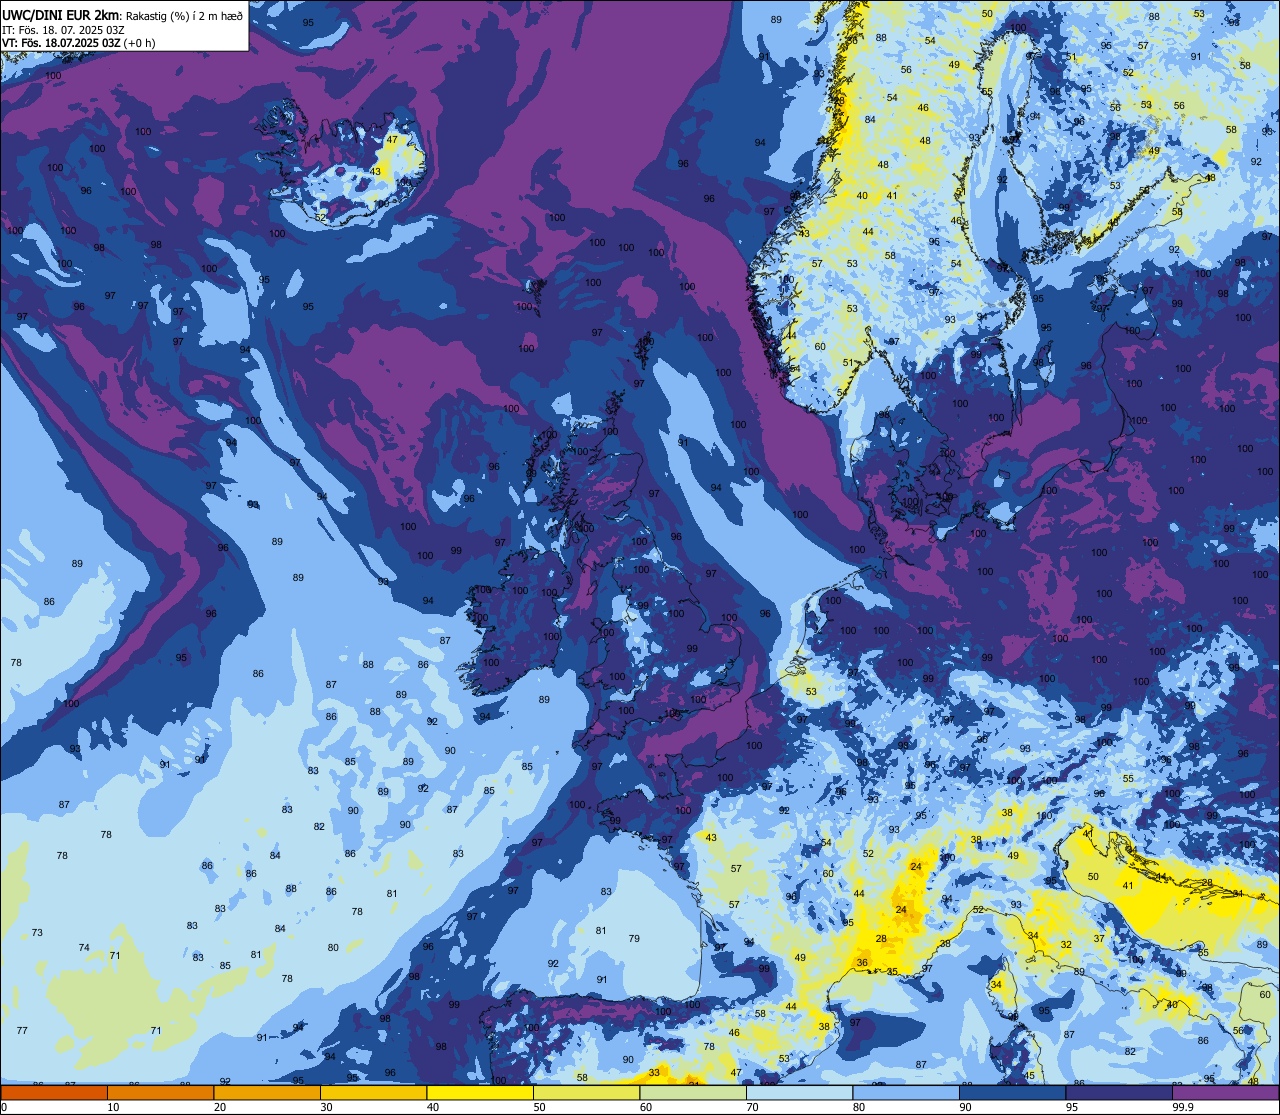Click the 0–10% dark orange legend swatch
The width and height of the screenshot is (1280, 1115).
pos(54,1092)
